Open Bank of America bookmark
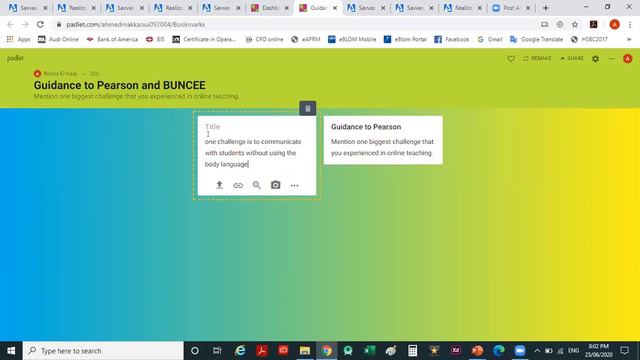Screen dimensions: 640x360 [112, 39]
